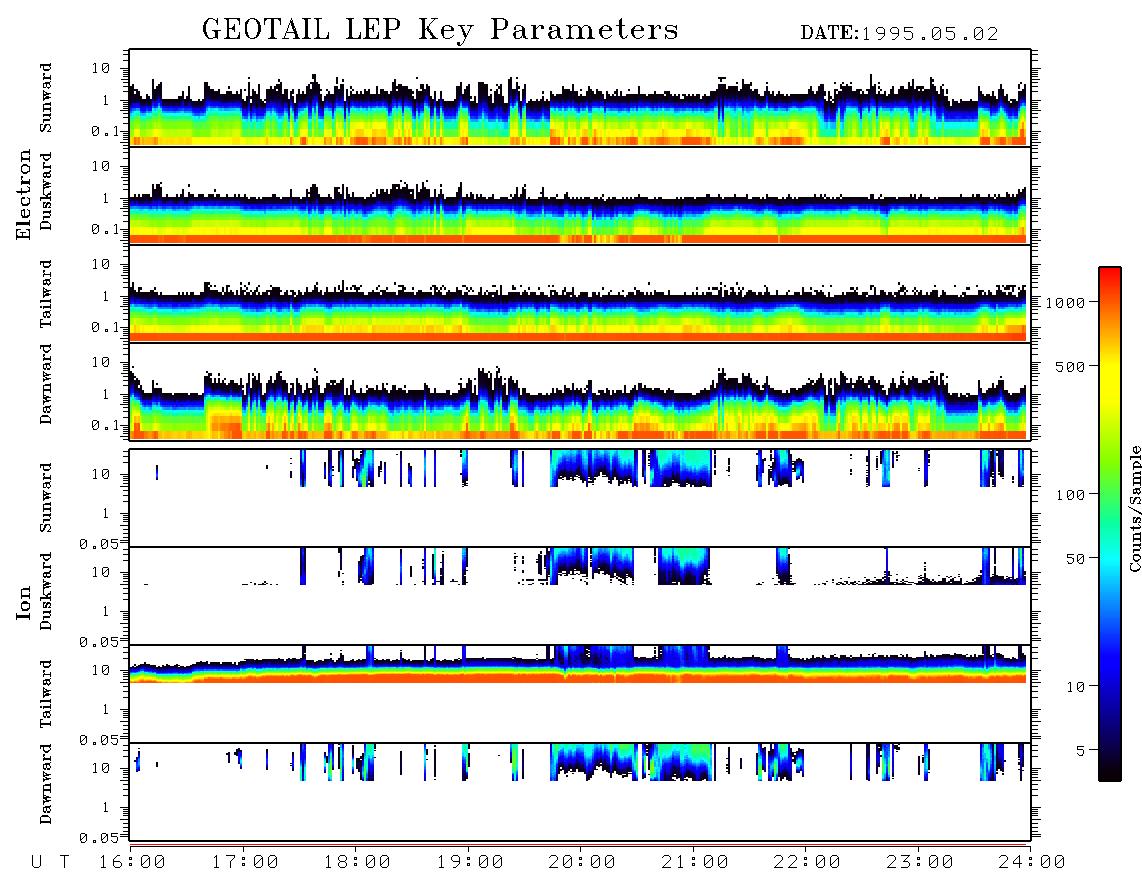Click the 'GEOTAIL LEP Key Parameters' title
The width and height of the screenshot is (1142, 880).
[x=440, y=30]
